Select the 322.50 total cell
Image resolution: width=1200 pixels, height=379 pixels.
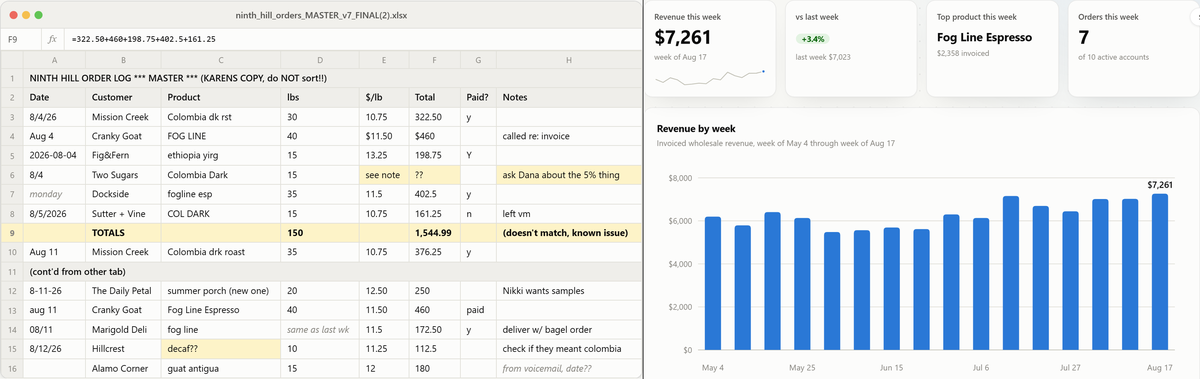click(435, 117)
